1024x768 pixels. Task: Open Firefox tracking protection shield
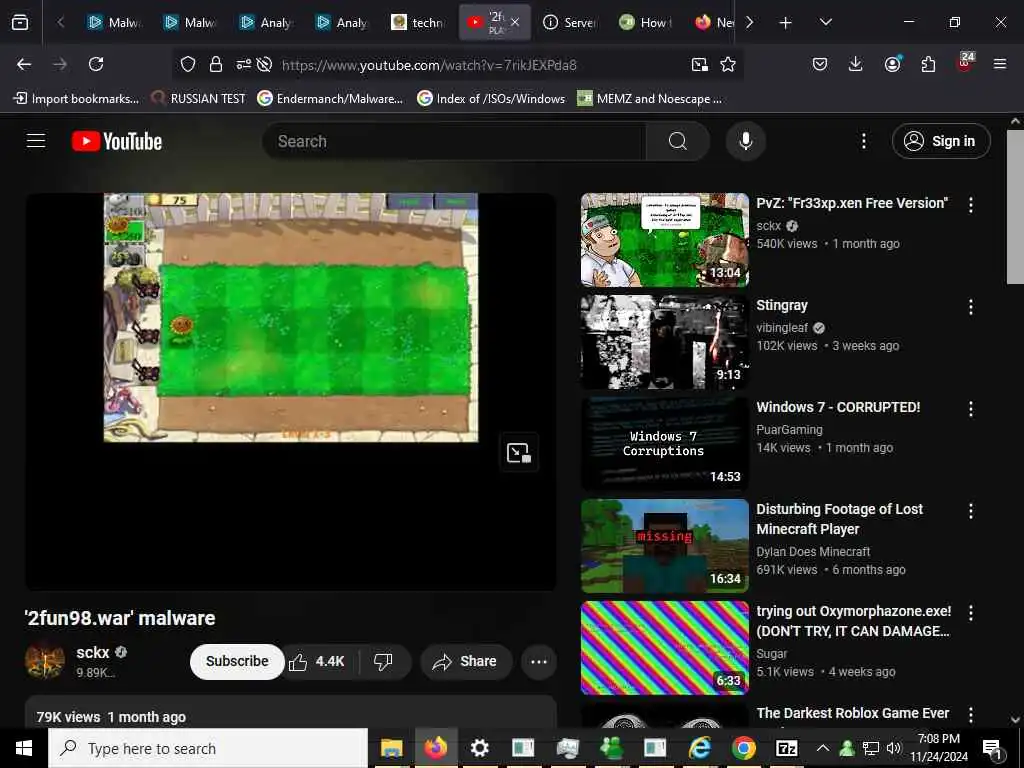click(188, 64)
